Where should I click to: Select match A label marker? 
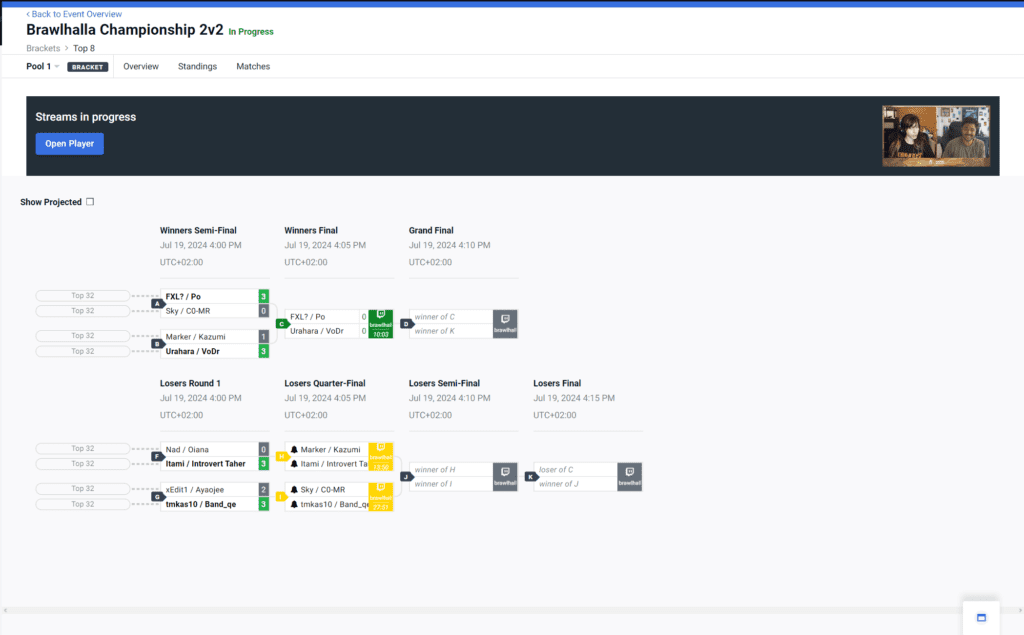click(x=157, y=303)
